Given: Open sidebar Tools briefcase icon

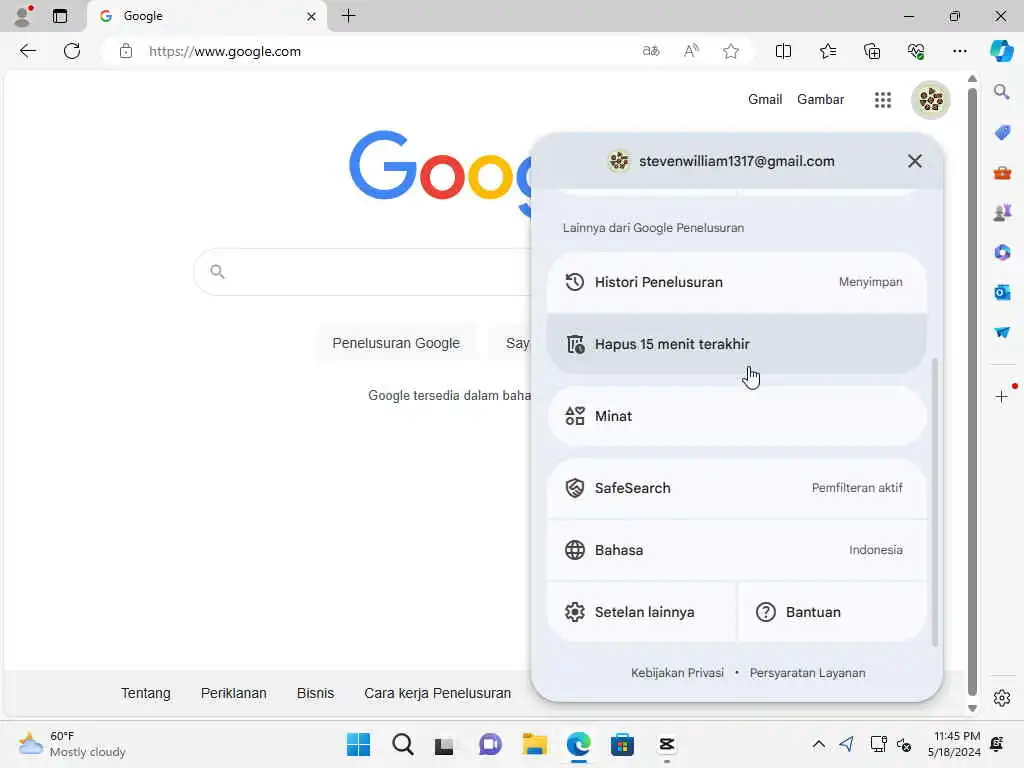Looking at the screenshot, I should click(x=1002, y=173).
